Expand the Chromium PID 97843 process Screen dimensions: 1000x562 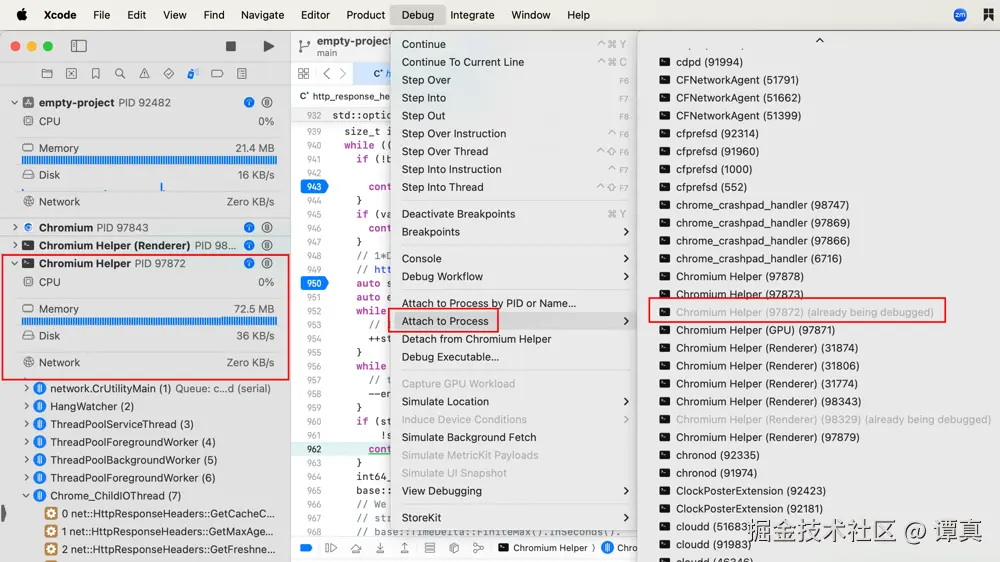[x=15, y=228]
